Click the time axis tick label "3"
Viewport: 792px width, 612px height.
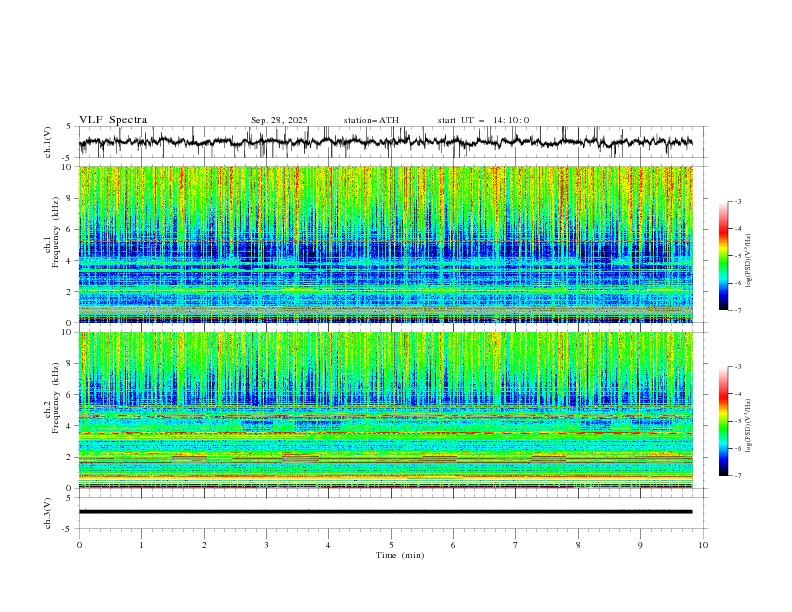click(266, 545)
